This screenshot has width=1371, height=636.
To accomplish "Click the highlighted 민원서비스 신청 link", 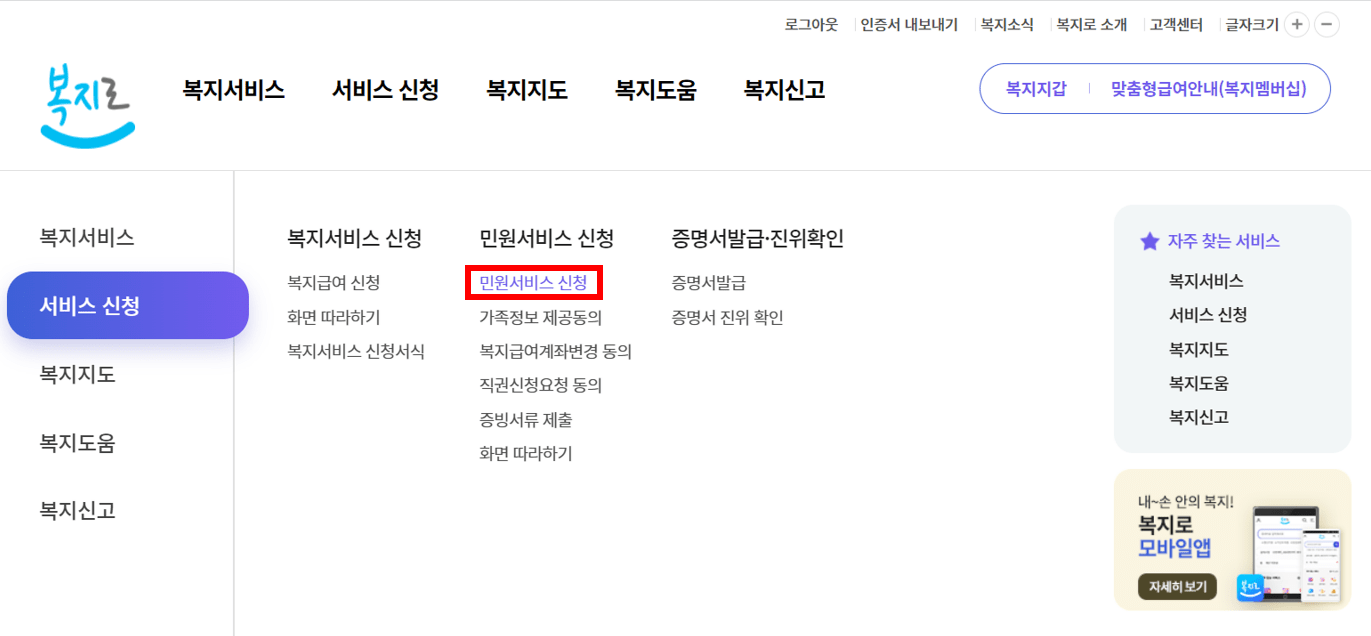I will tap(536, 283).
